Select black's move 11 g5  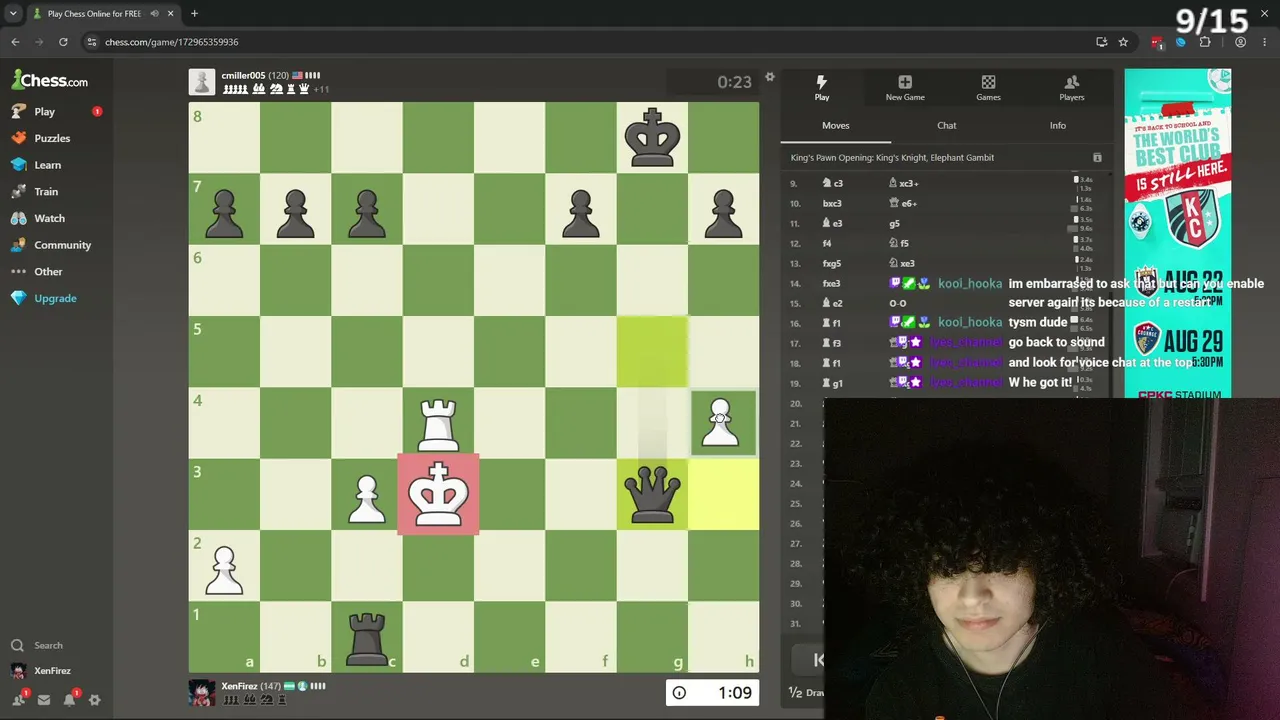[x=895, y=223]
